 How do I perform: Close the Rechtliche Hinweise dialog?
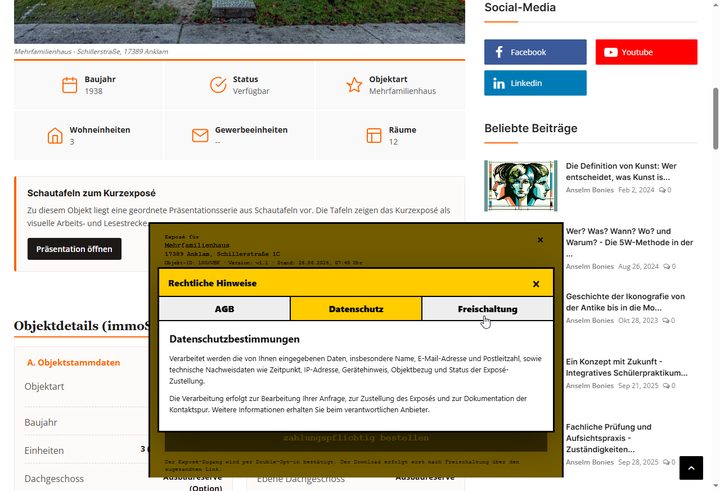tap(536, 284)
